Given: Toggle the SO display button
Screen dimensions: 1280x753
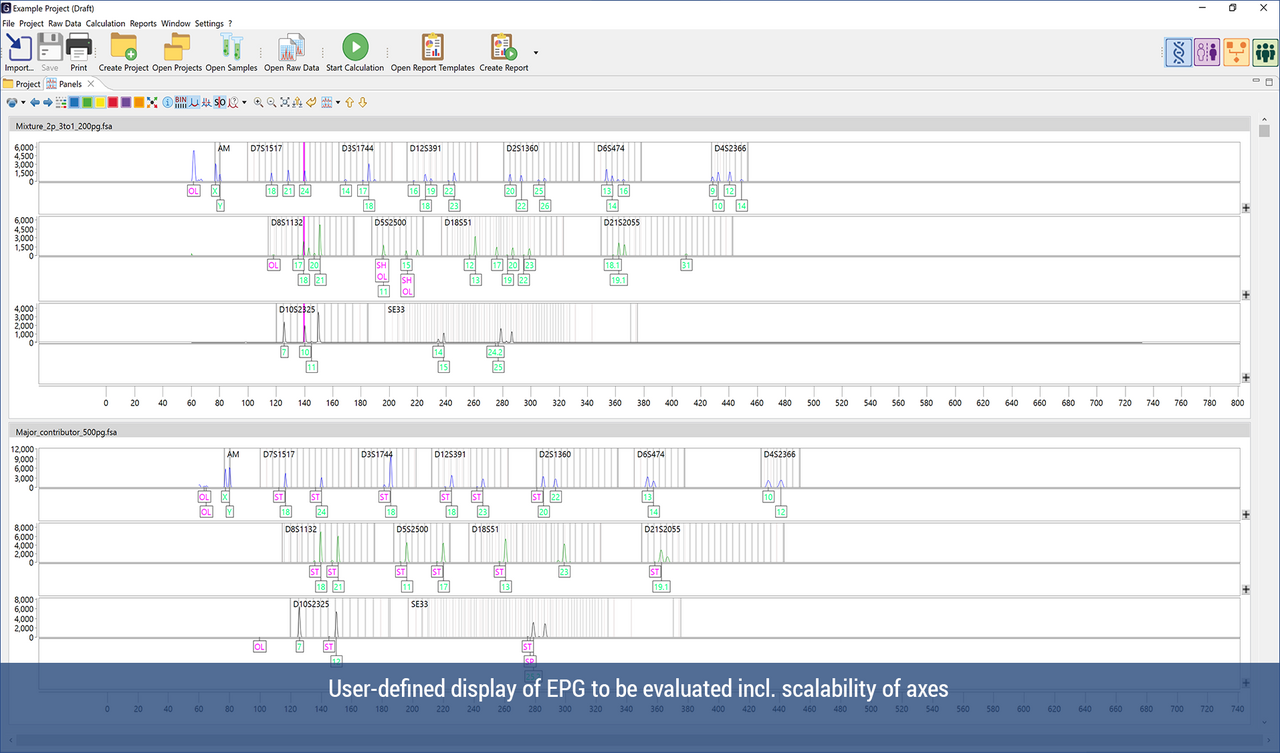Looking at the screenshot, I should (220, 102).
